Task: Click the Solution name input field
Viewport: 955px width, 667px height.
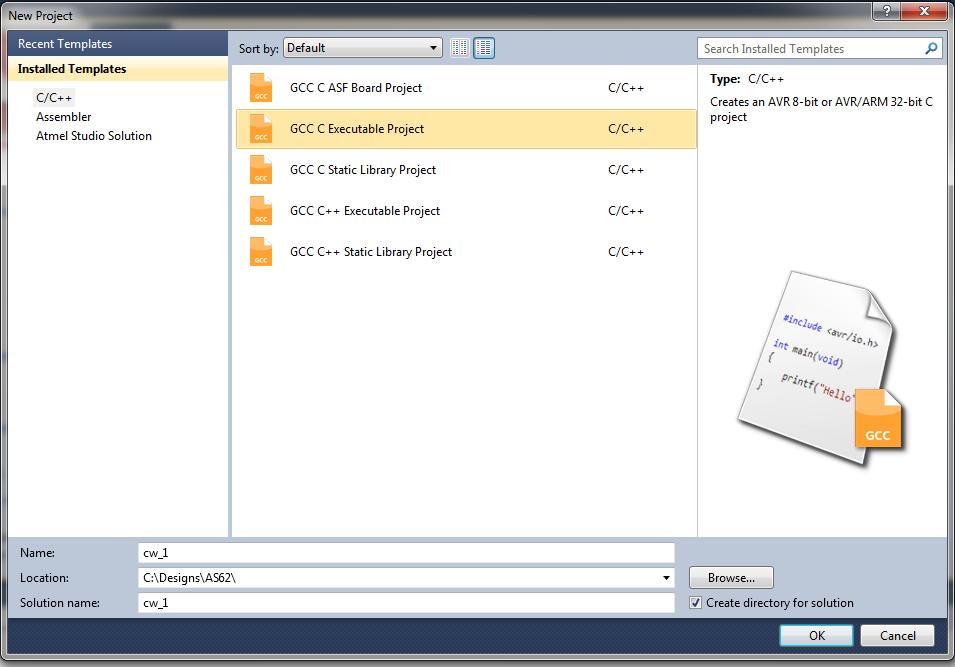Action: [406, 602]
